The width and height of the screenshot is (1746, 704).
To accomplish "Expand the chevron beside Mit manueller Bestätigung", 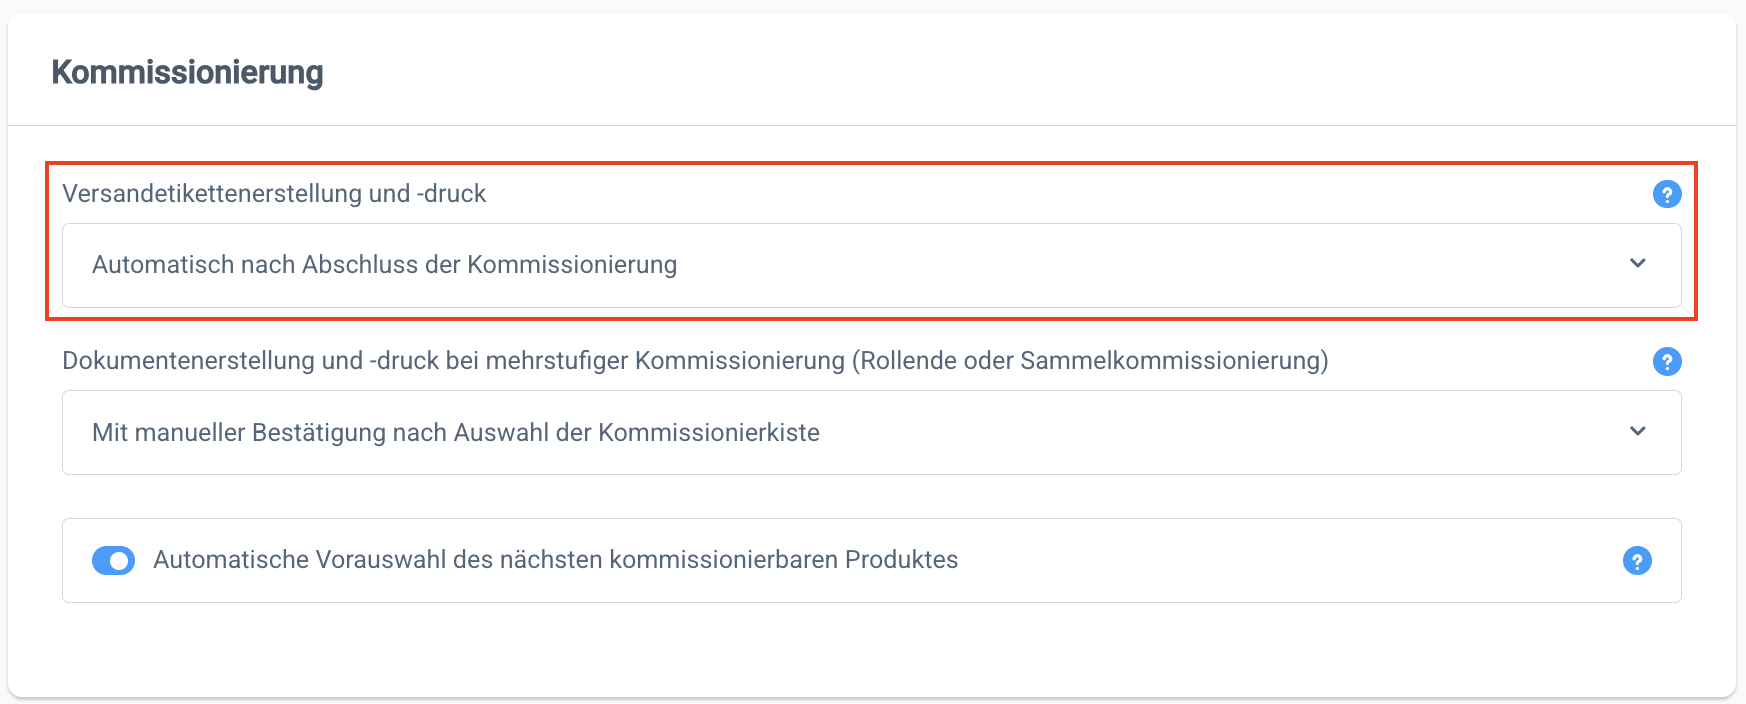I will (x=1637, y=432).
